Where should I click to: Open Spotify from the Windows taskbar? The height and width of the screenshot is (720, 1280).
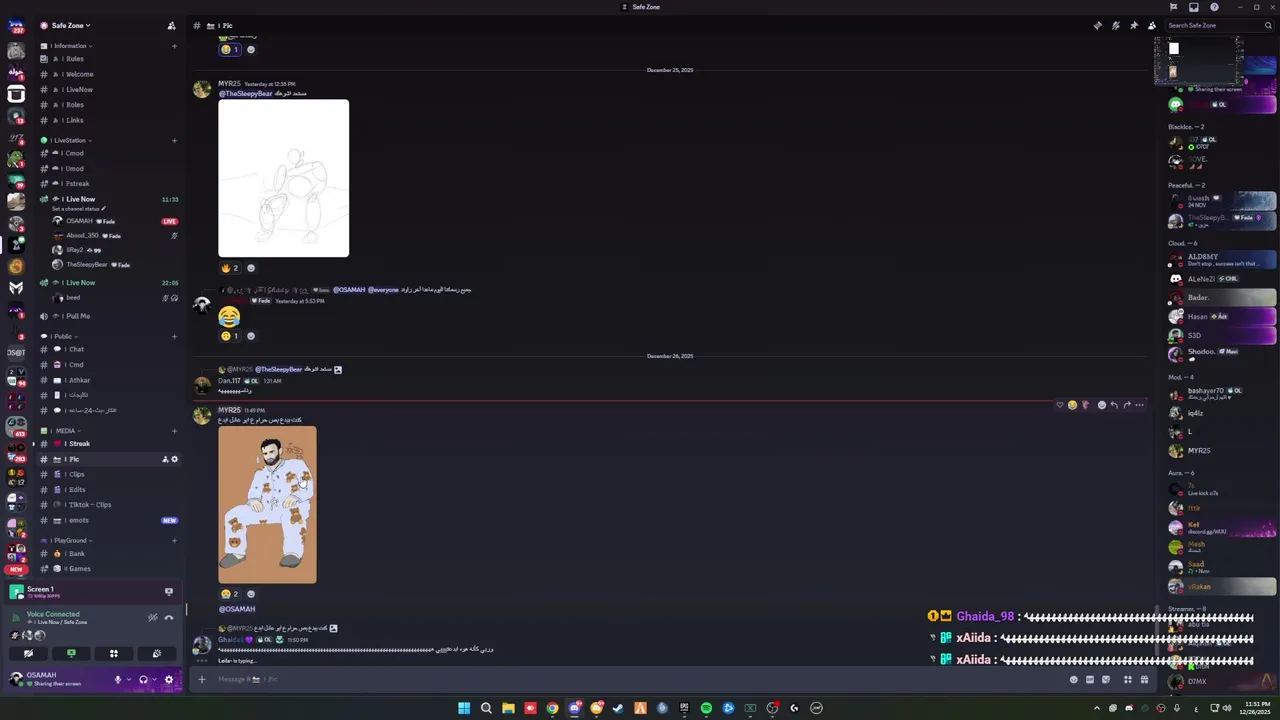point(706,708)
